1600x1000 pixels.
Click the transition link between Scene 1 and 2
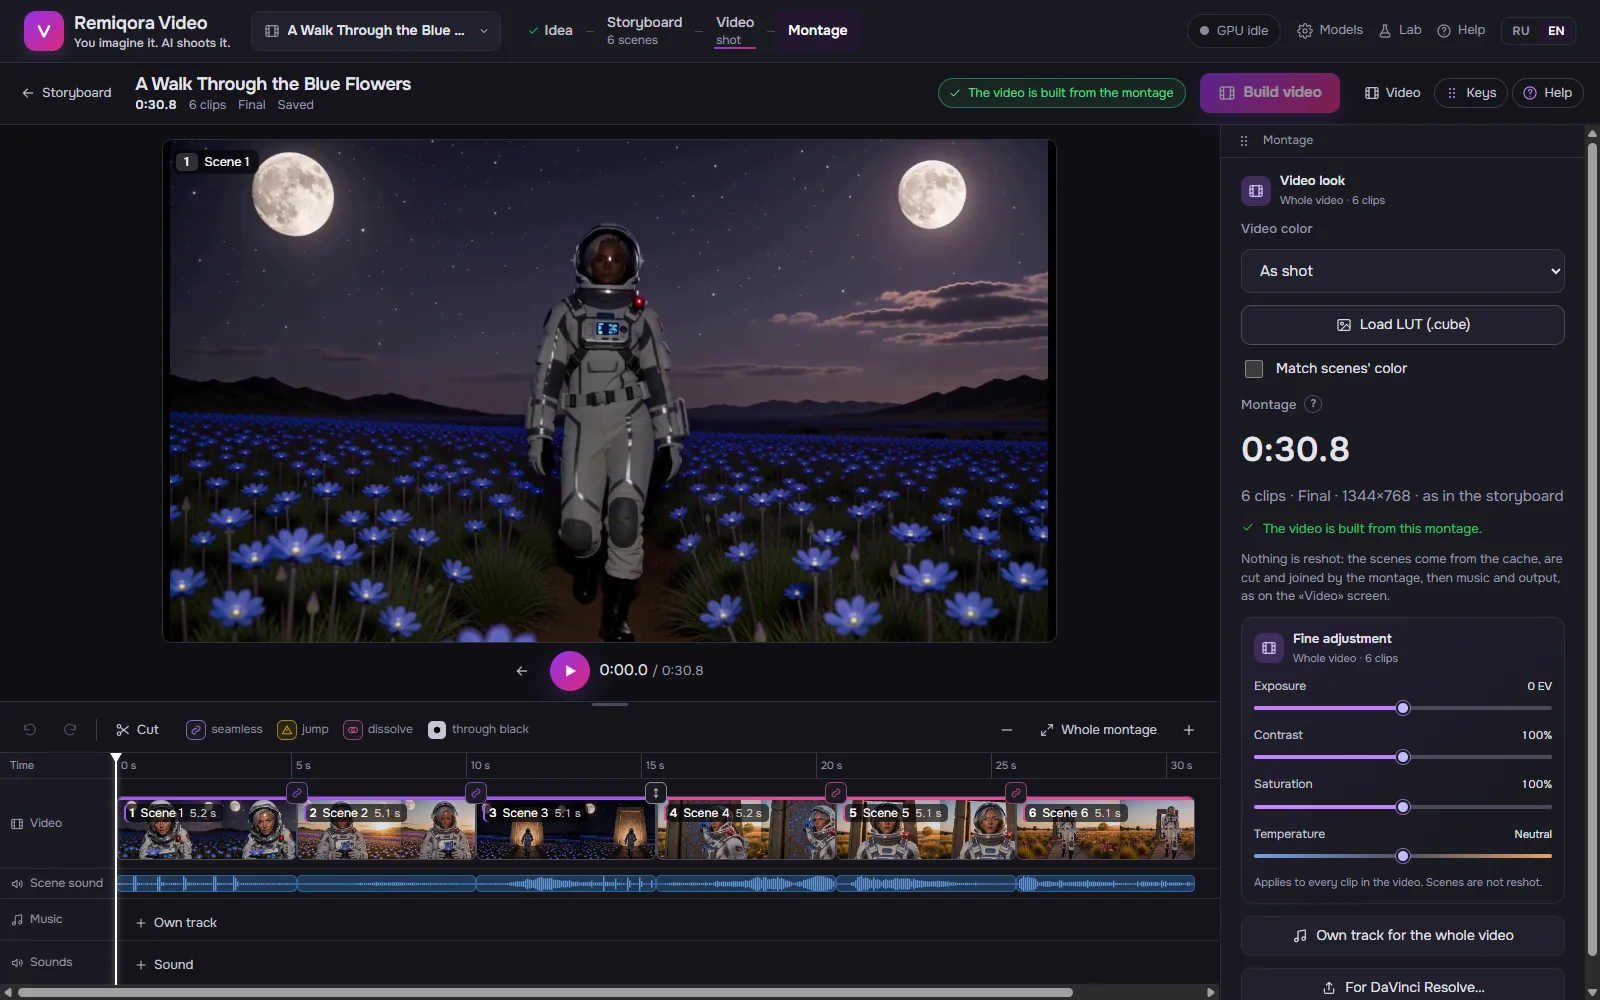point(297,793)
